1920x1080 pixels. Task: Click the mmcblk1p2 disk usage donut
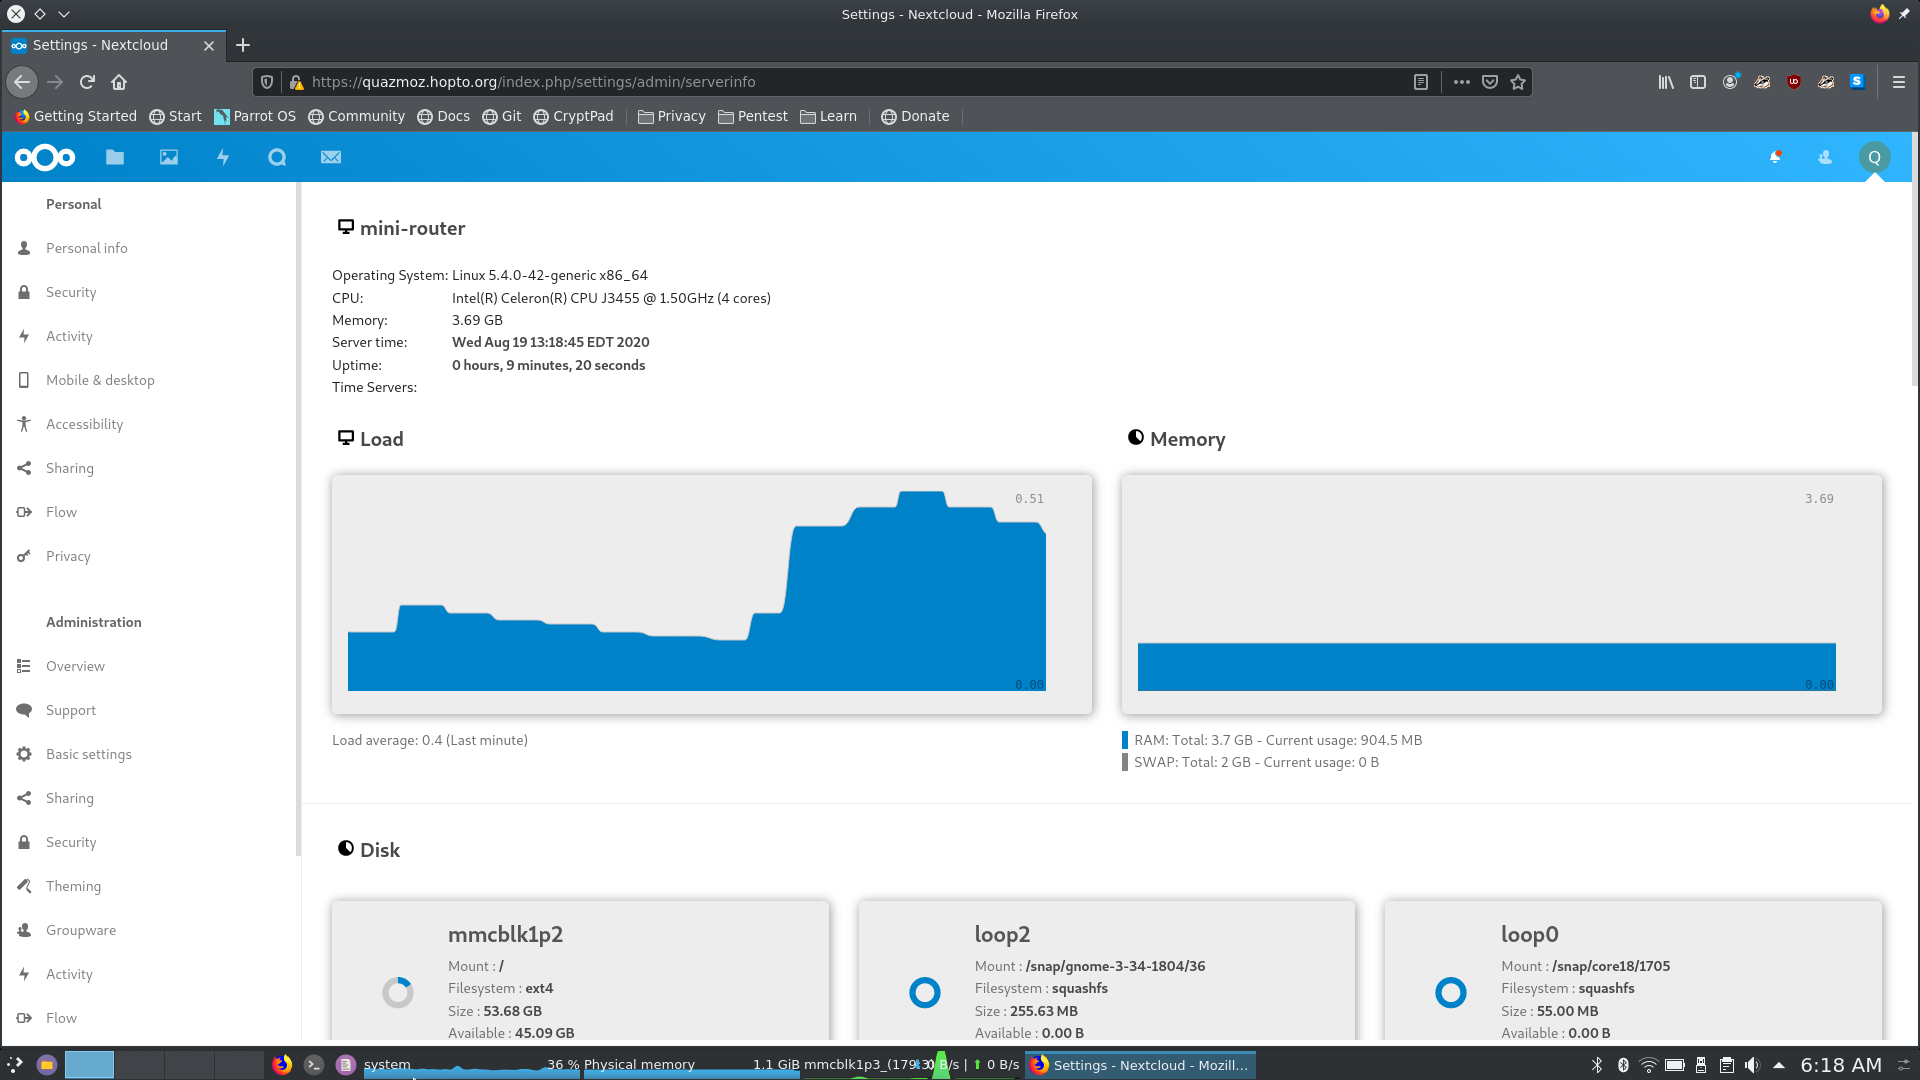(398, 992)
